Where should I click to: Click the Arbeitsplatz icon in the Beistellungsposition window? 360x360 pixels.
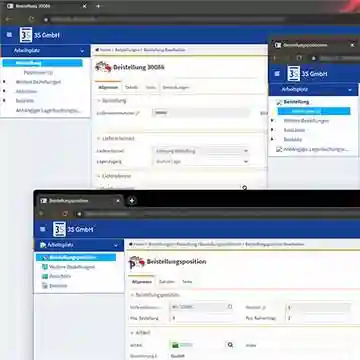pyautogui.click(x=43, y=245)
